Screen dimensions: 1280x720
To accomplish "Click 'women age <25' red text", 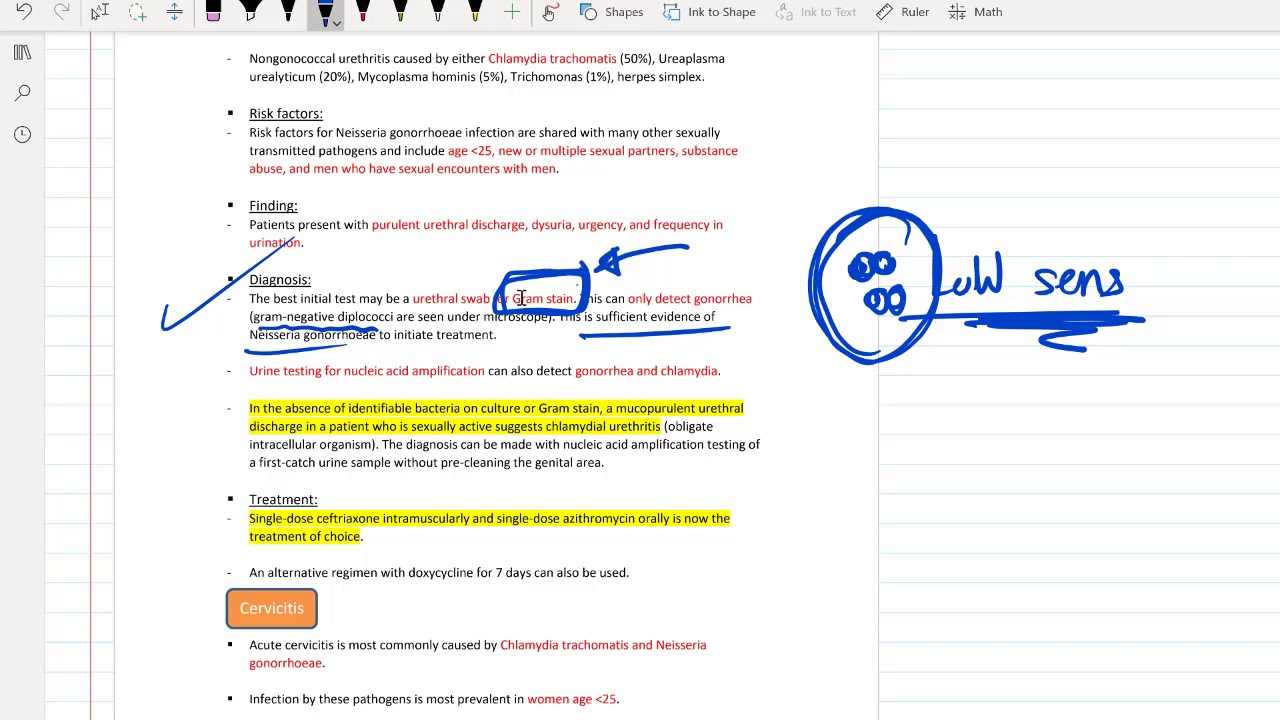I will click(x=571, y=699).
